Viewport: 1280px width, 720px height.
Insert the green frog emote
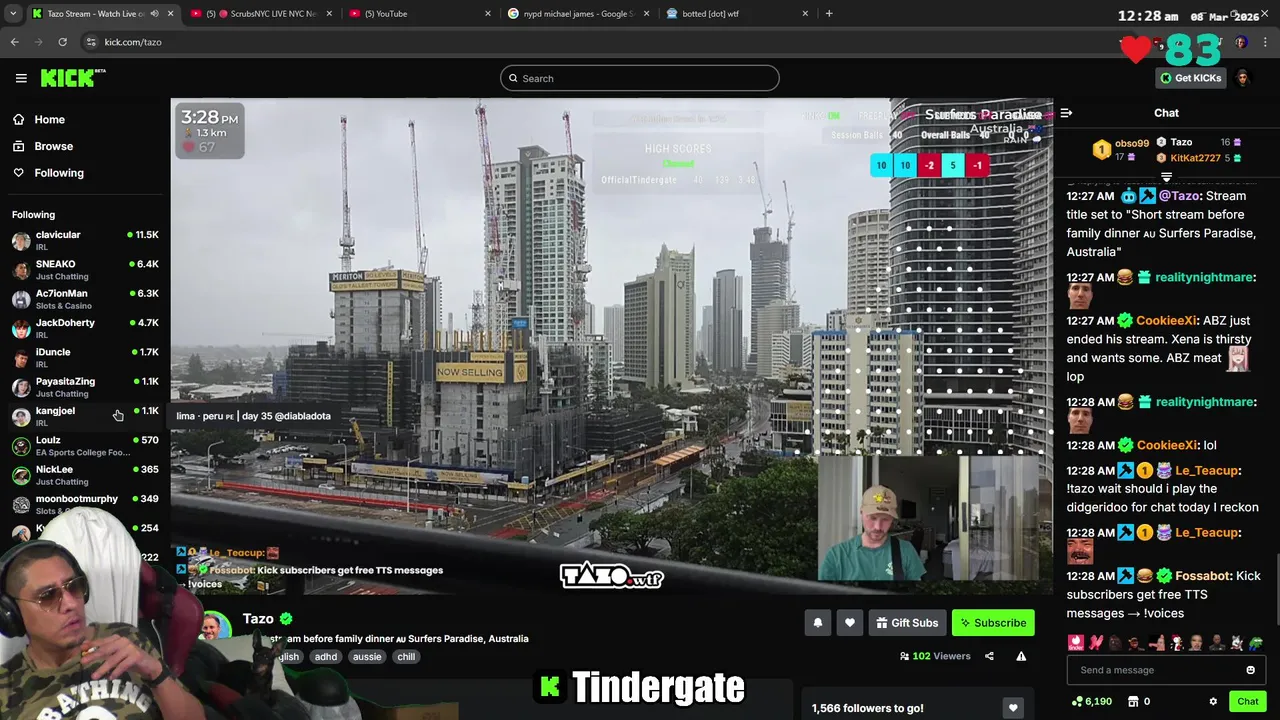[1256, 642]
